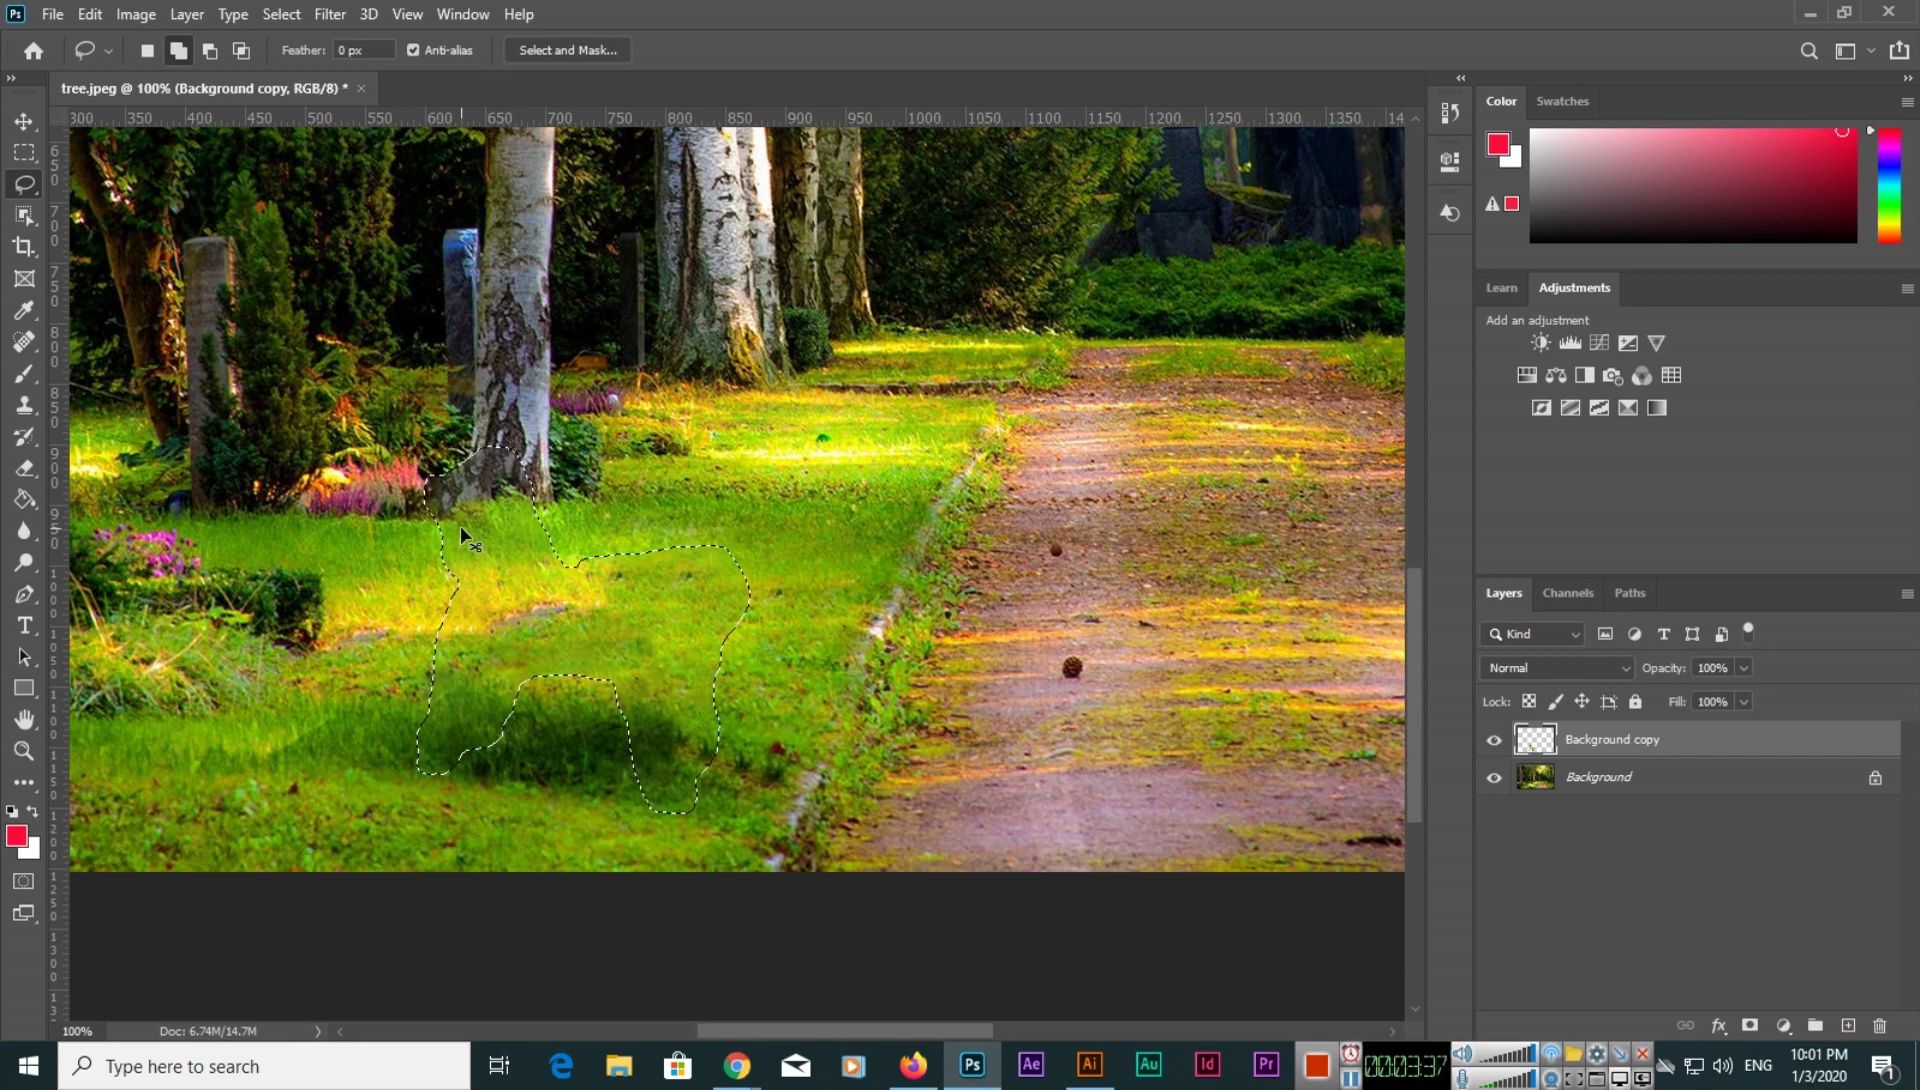1920x1090 pixels.
Task: Add a layer mask
Action: (1750, 1026)
